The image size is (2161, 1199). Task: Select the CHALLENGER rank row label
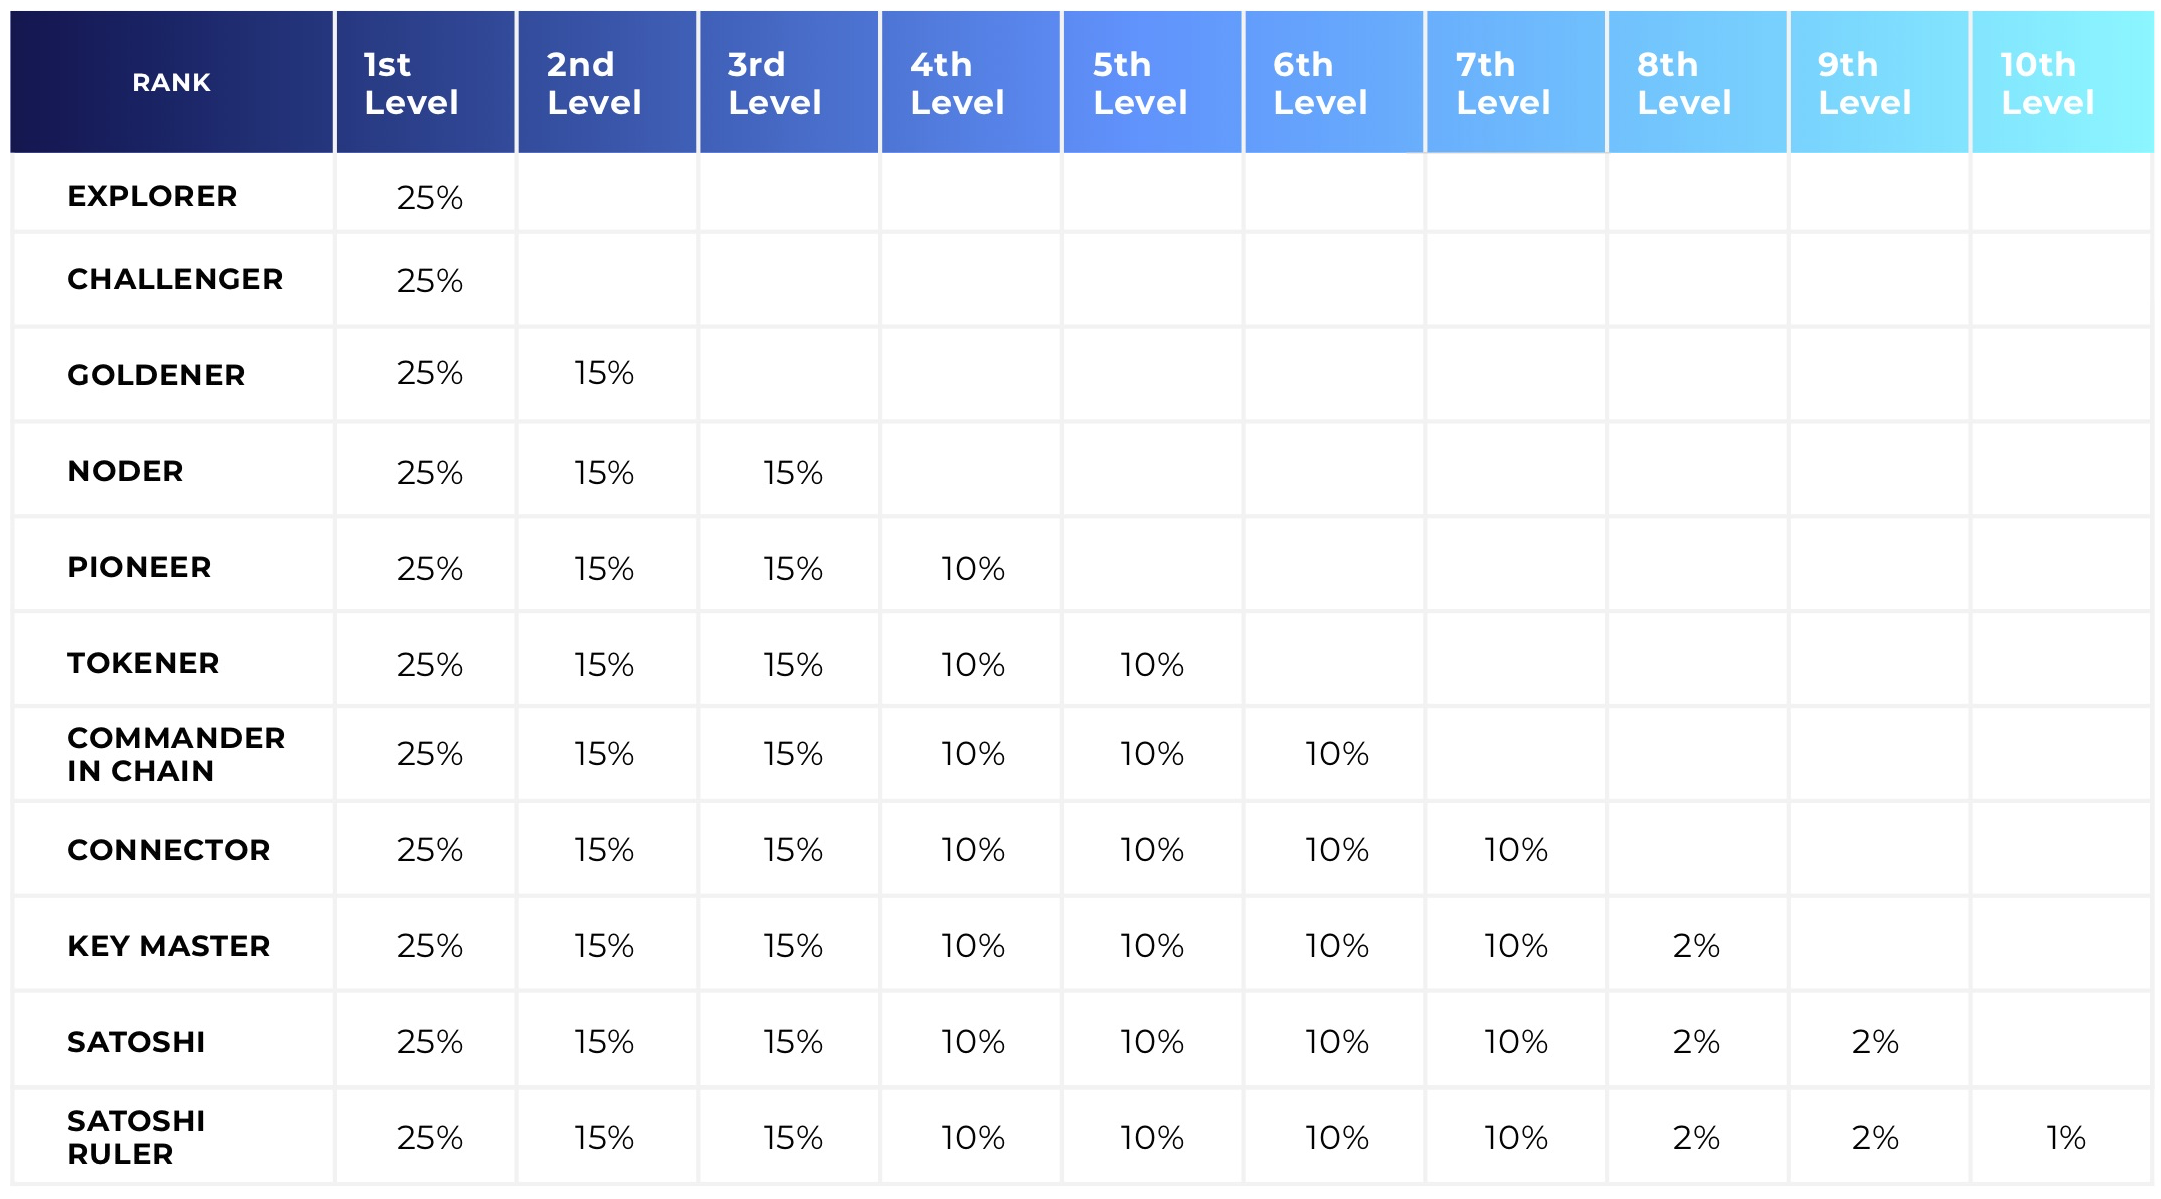[175, 279]
